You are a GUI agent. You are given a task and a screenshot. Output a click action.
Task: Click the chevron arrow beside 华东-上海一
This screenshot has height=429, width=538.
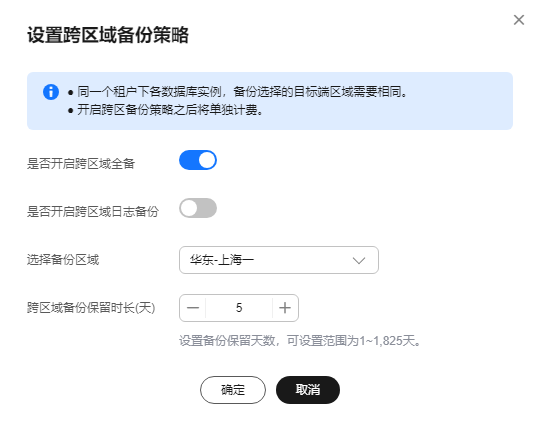point(359,260)
